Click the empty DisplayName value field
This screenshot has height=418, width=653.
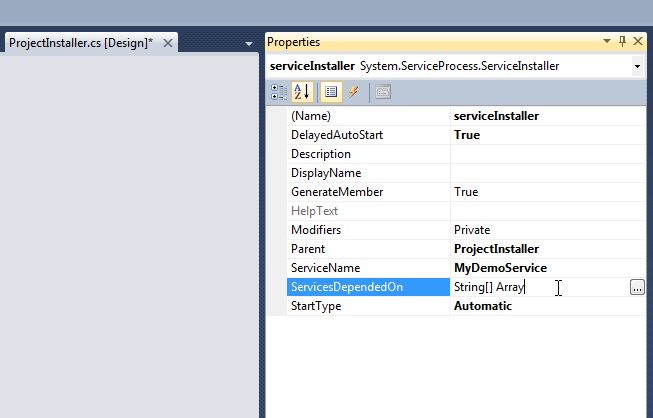coord(548,173)
